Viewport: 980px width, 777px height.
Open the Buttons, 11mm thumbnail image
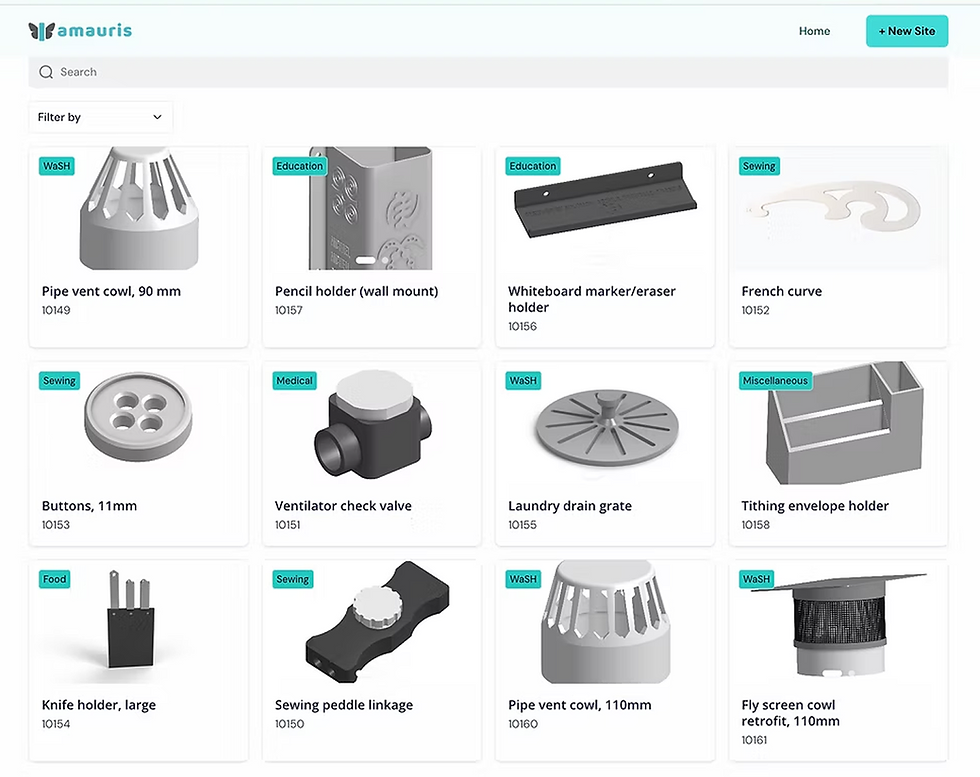pyautogui.click(x=138, y=417)
